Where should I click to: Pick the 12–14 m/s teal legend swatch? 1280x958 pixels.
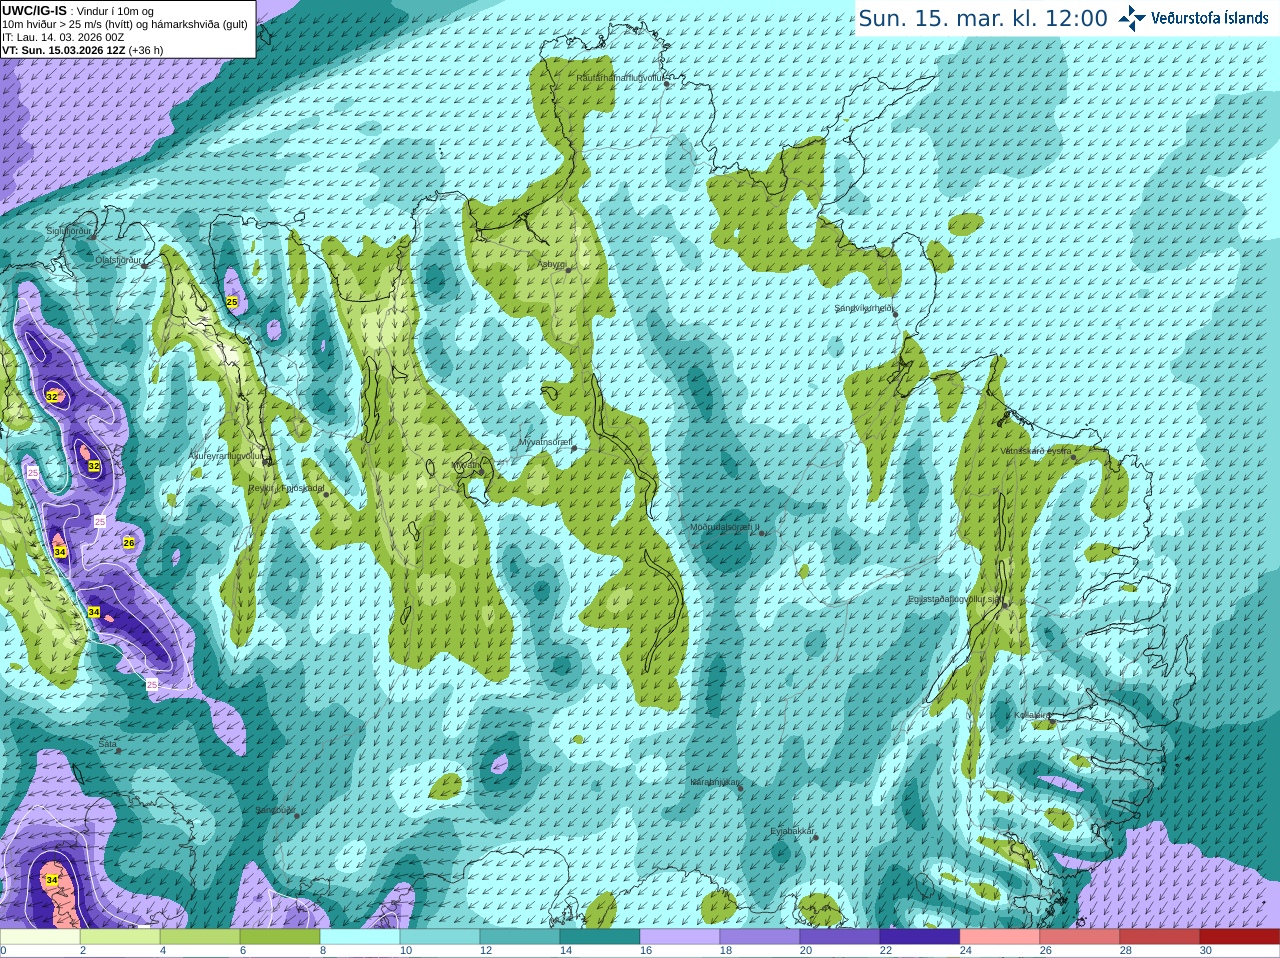pyautogui.click(x=520, y=937)
